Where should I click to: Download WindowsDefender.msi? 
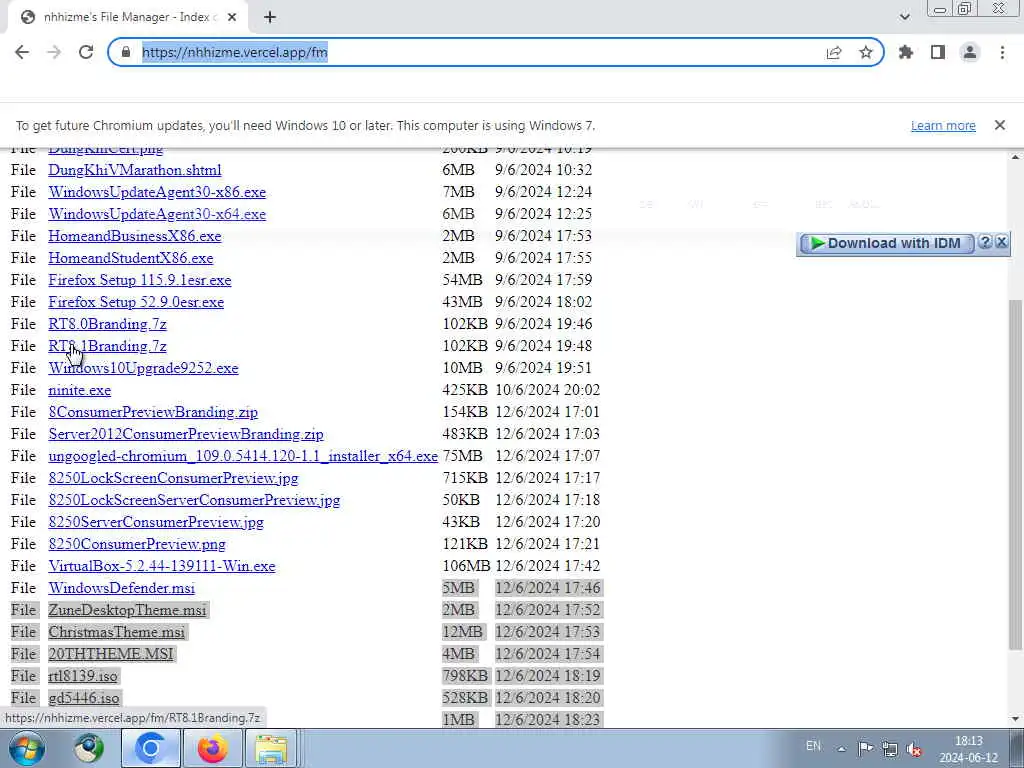(x=121, y=588)
